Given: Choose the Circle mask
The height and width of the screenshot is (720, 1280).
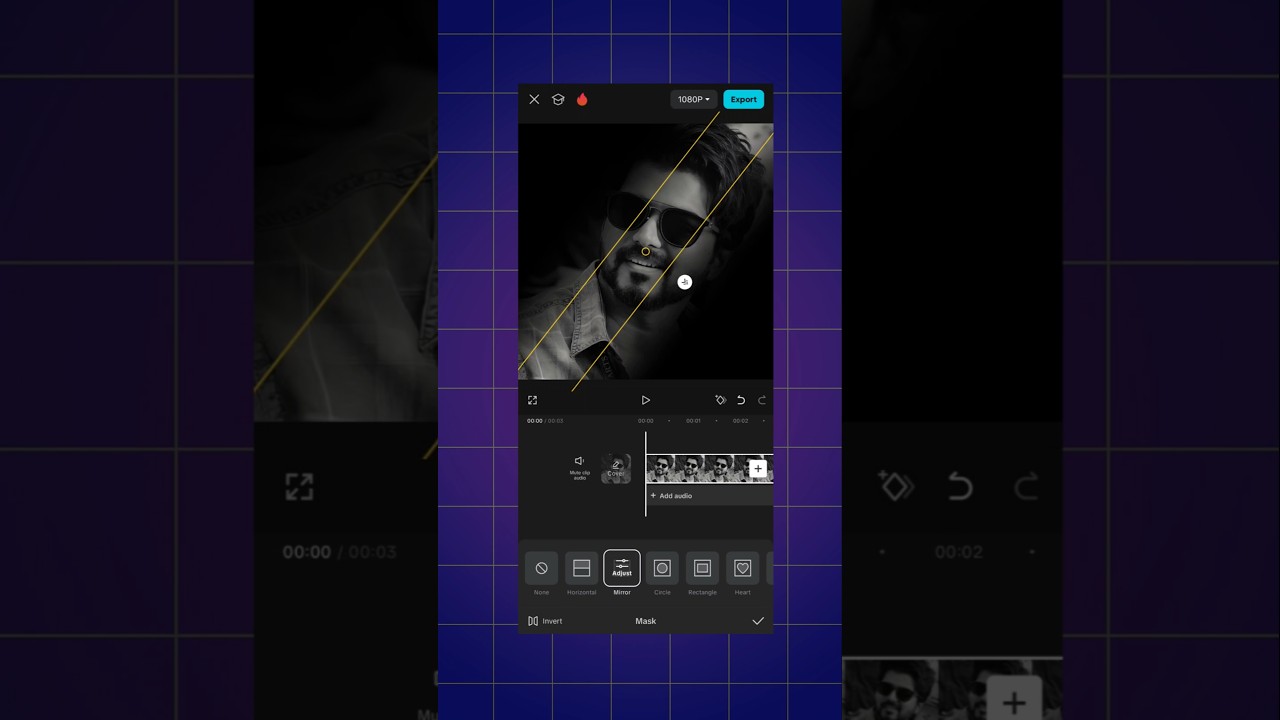Looking at the screenshot, I should 662,573.
